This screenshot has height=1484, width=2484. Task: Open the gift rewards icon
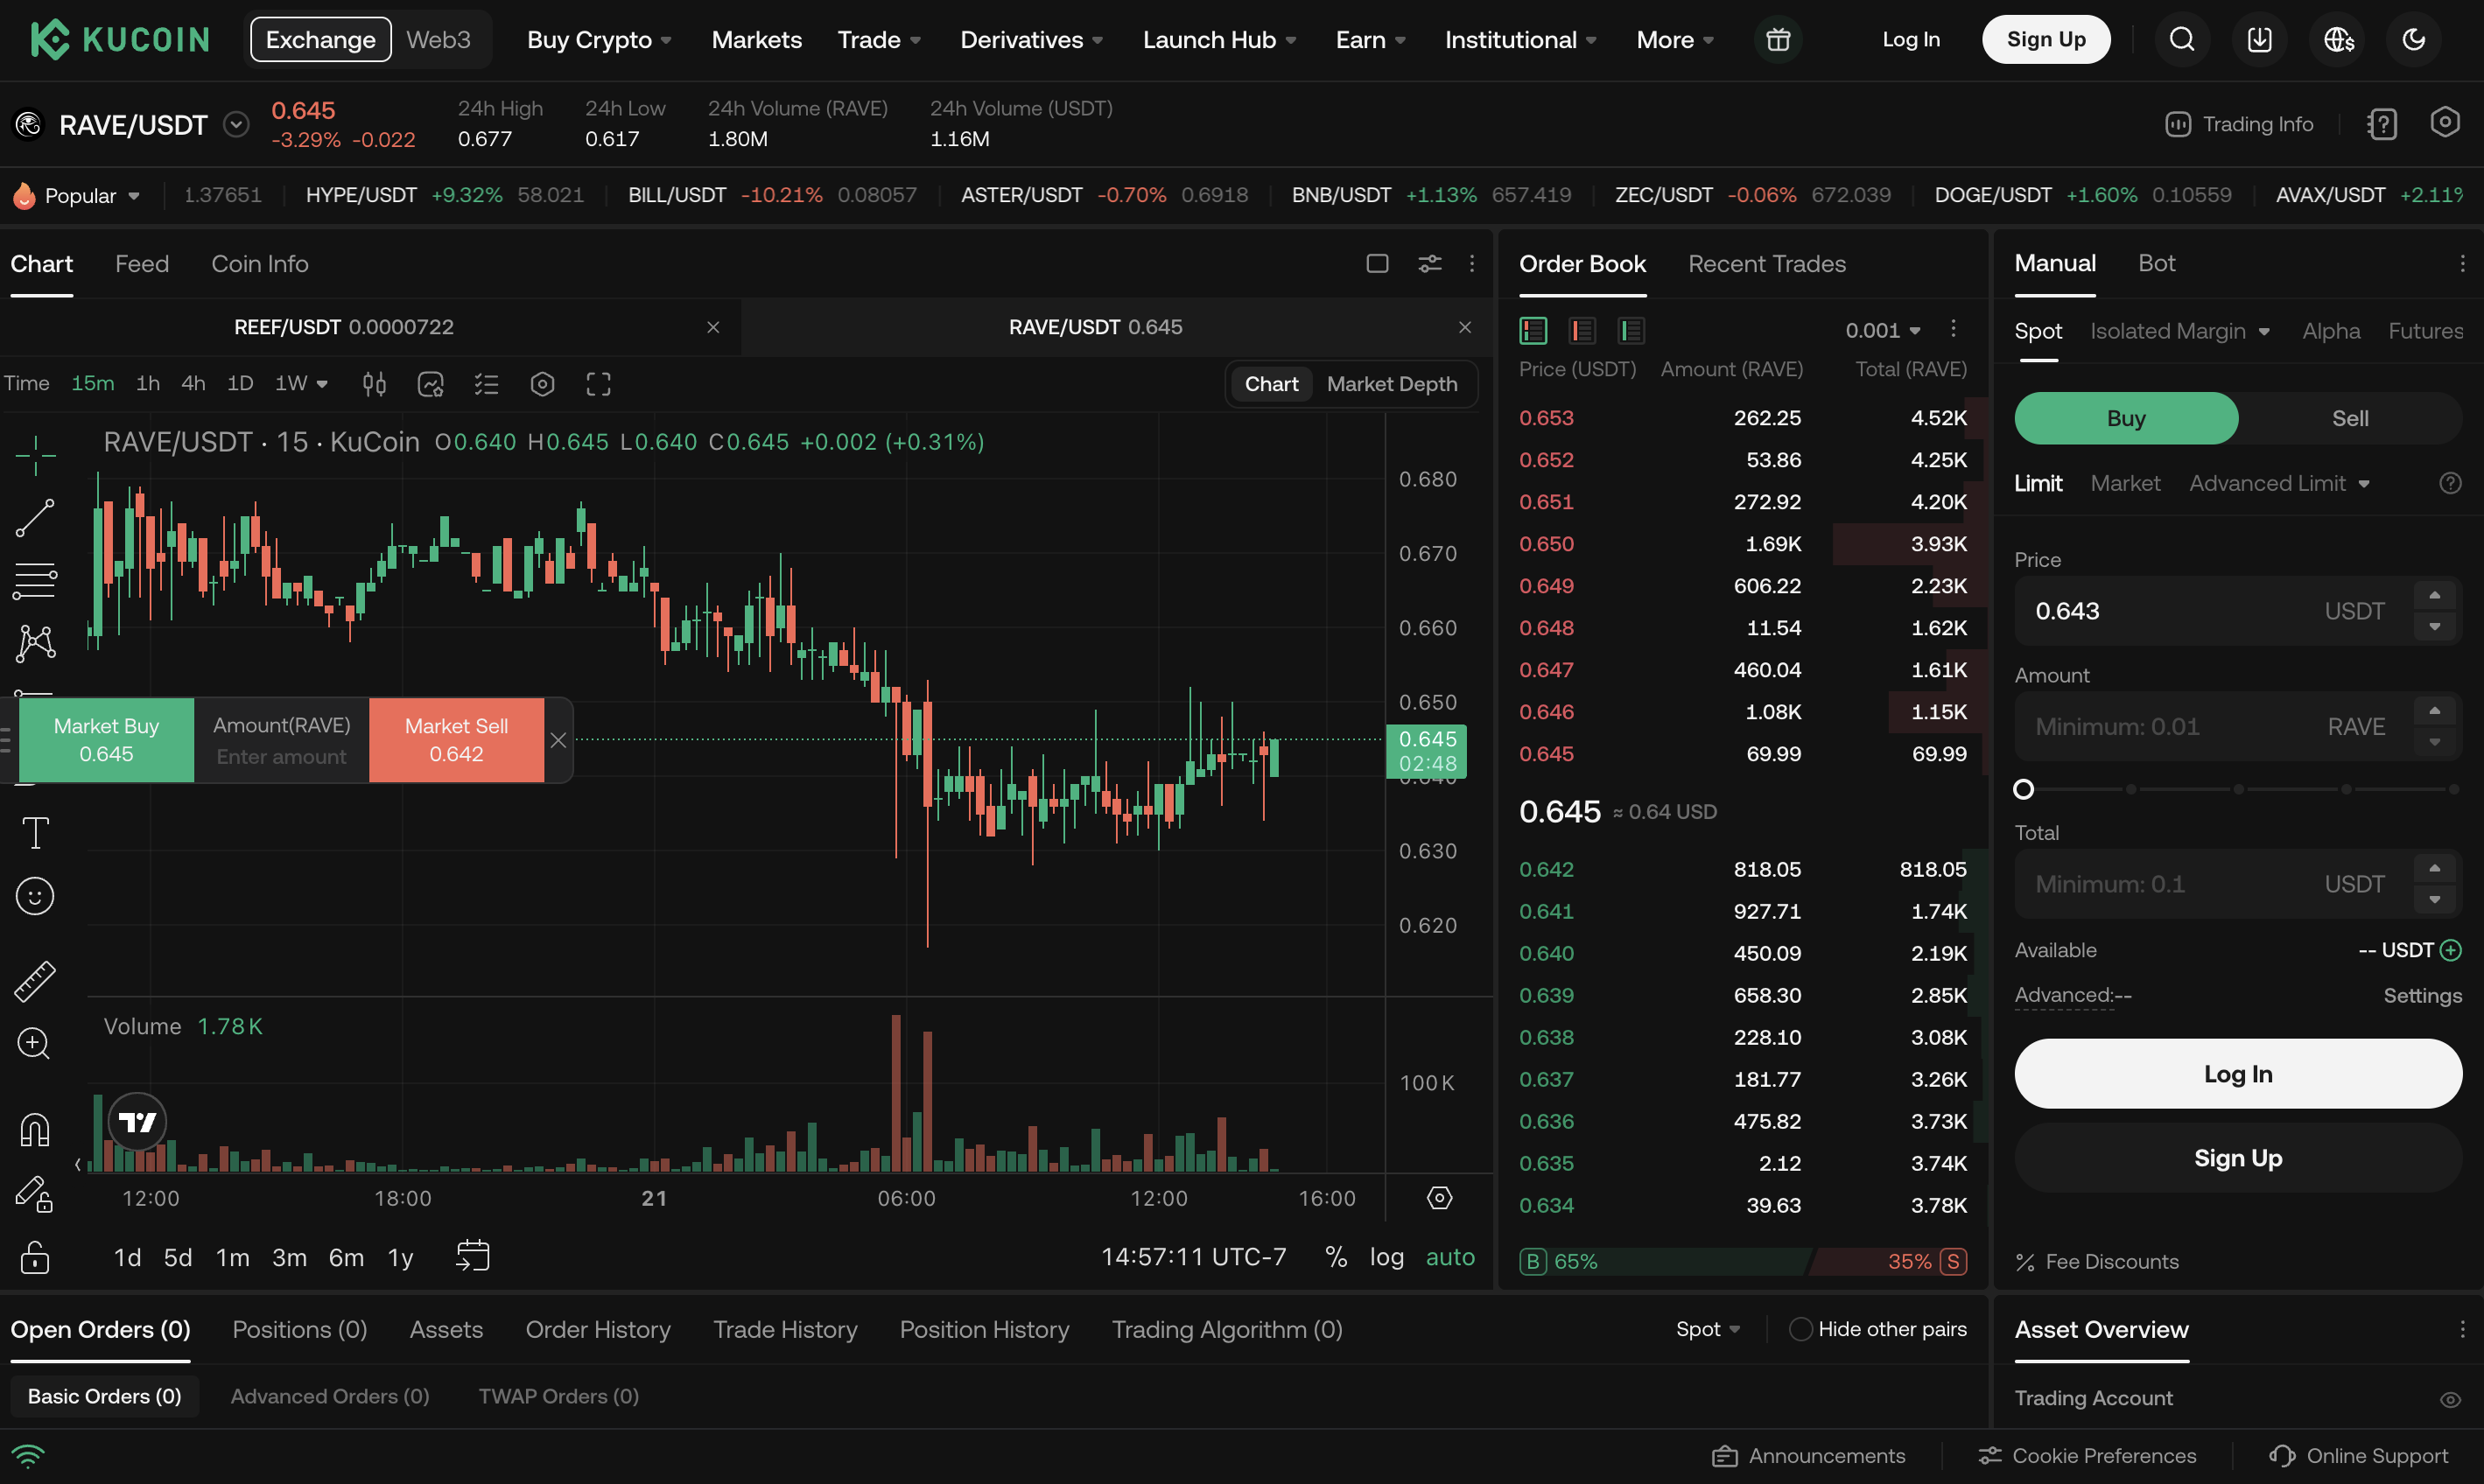tap(1778, 40)
